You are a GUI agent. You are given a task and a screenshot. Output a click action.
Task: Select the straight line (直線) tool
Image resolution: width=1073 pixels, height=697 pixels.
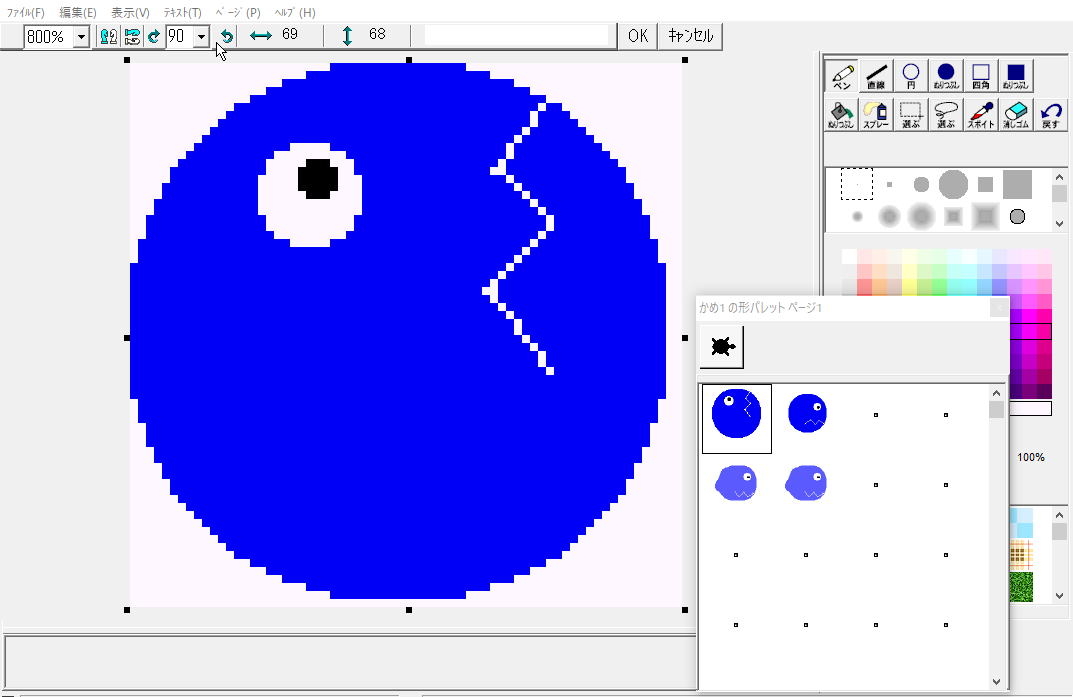(877, 75)
